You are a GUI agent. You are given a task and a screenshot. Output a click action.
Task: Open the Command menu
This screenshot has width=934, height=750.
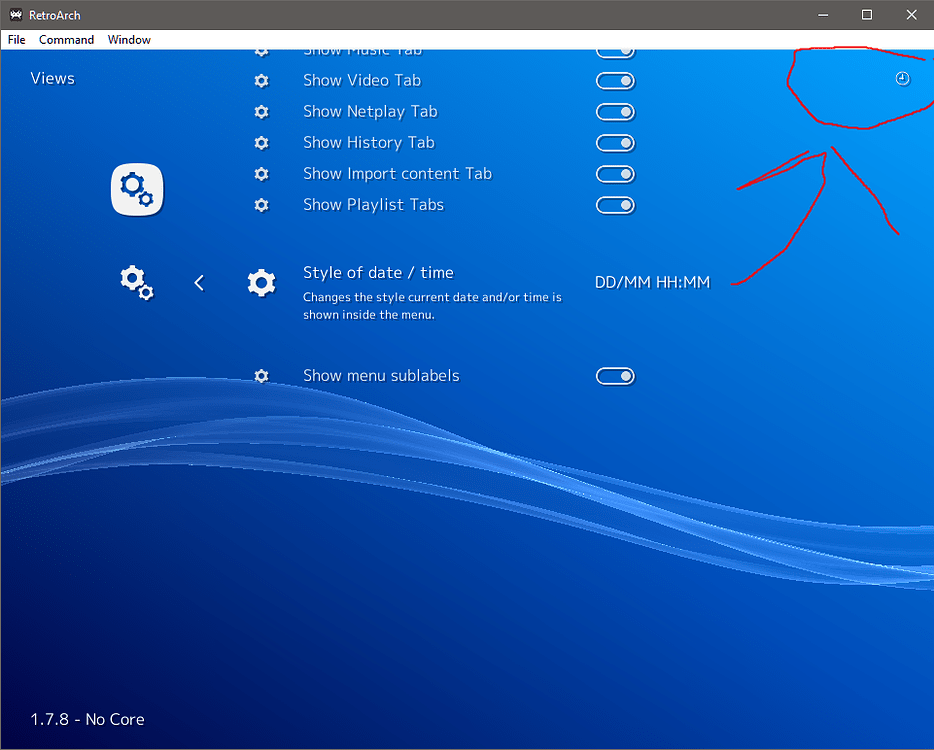66,39
